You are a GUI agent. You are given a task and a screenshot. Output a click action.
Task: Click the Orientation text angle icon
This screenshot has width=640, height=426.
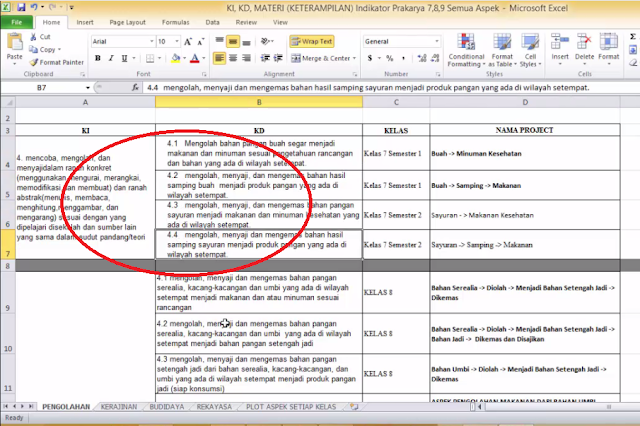coord(266,41)
